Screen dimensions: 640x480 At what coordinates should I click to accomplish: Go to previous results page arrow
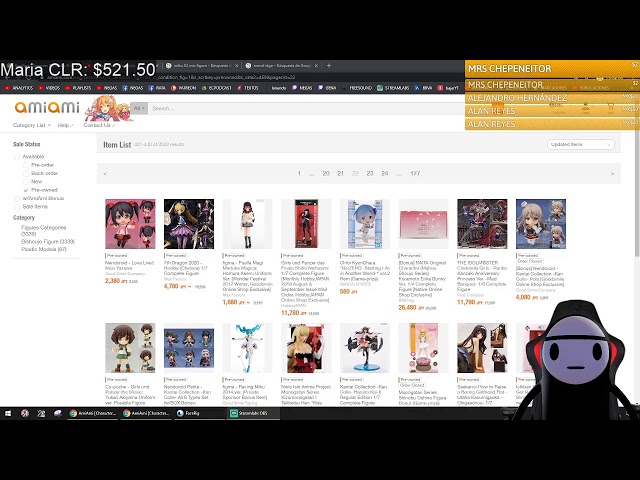coord(105,173)
